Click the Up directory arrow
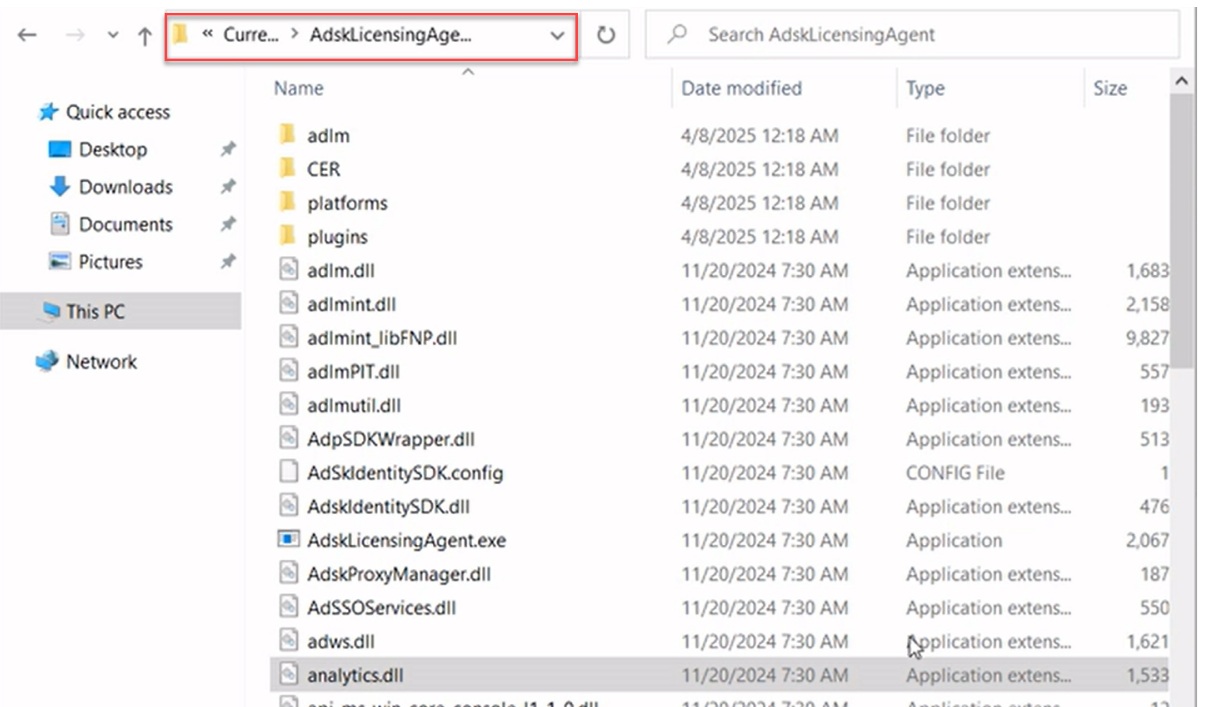The width and height of the screenshot is (1216, 707). coord(145,36)
